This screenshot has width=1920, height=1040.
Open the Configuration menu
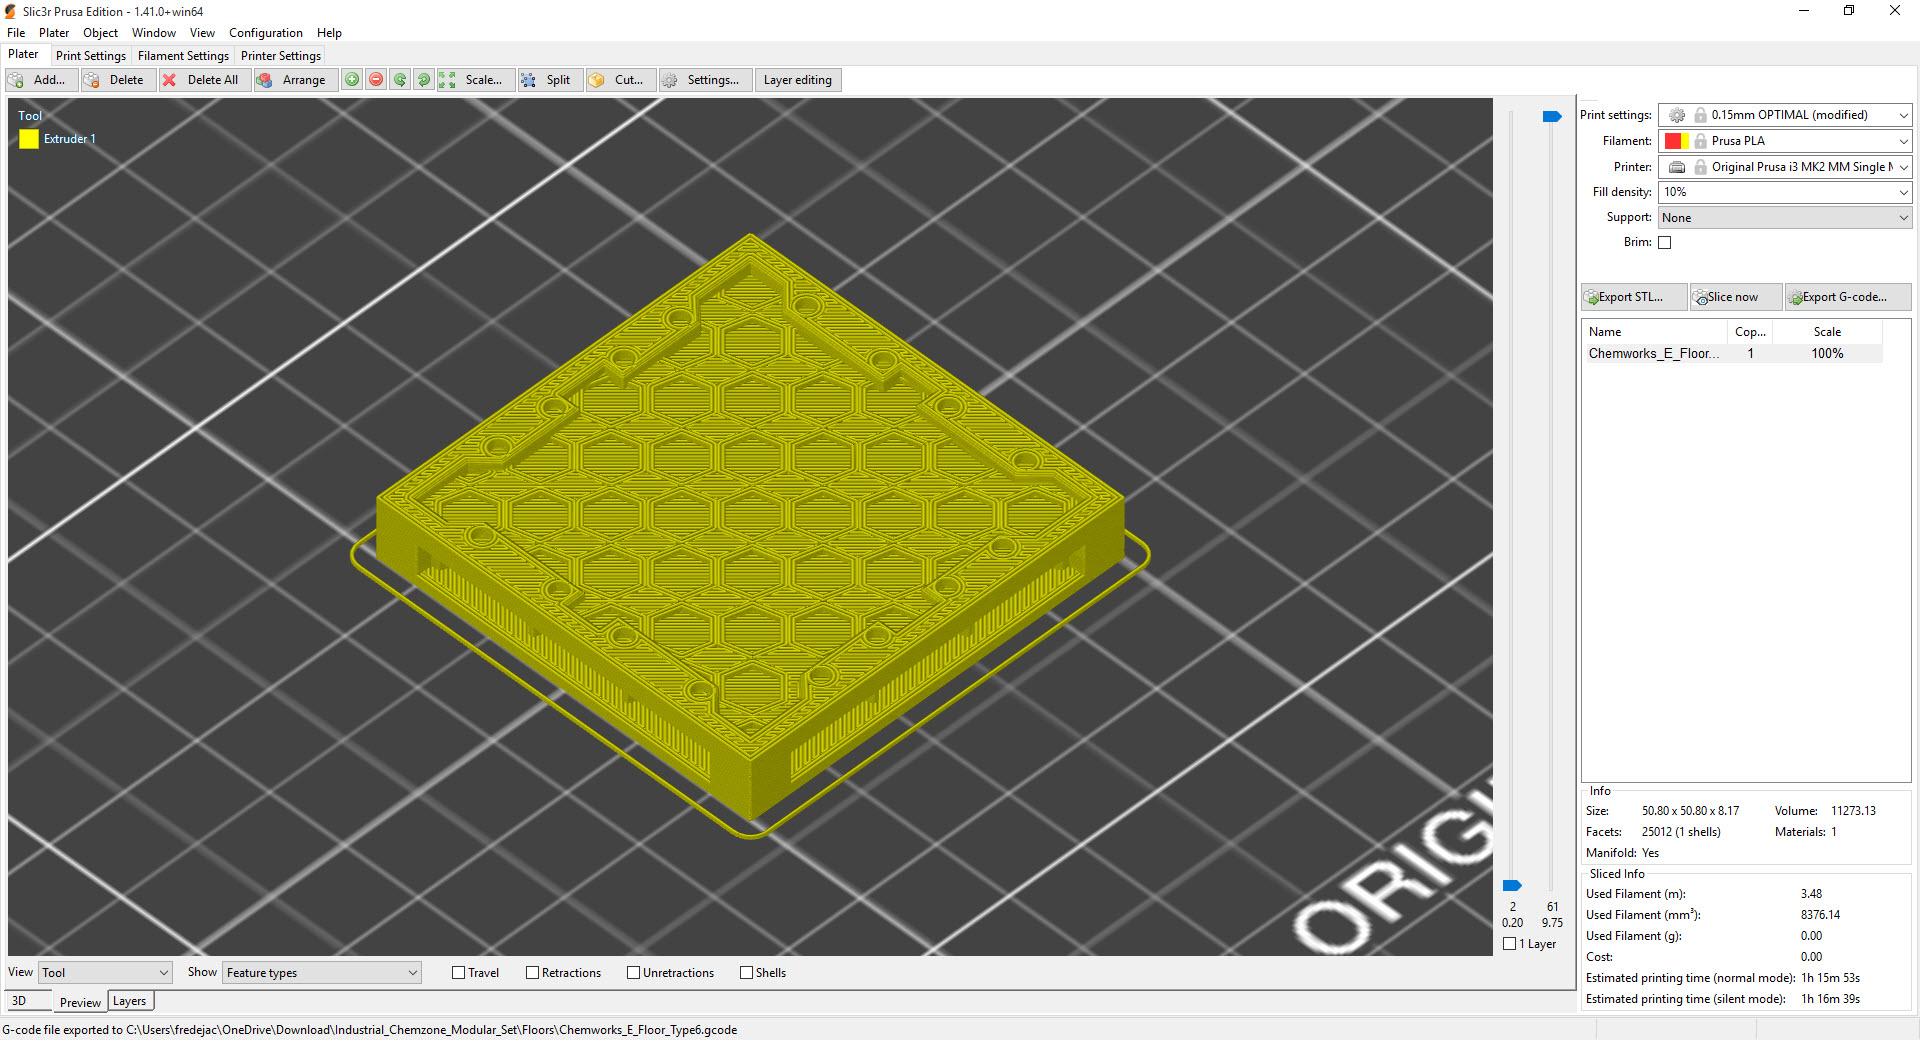[266, 33]
